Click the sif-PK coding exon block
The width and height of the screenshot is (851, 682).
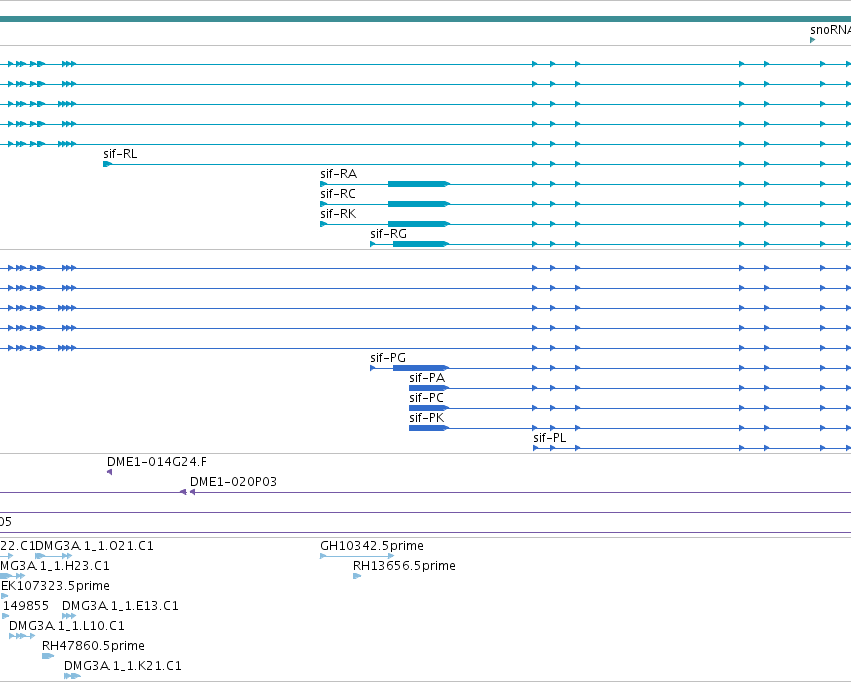pyautogui.click(x=428, y=428)
